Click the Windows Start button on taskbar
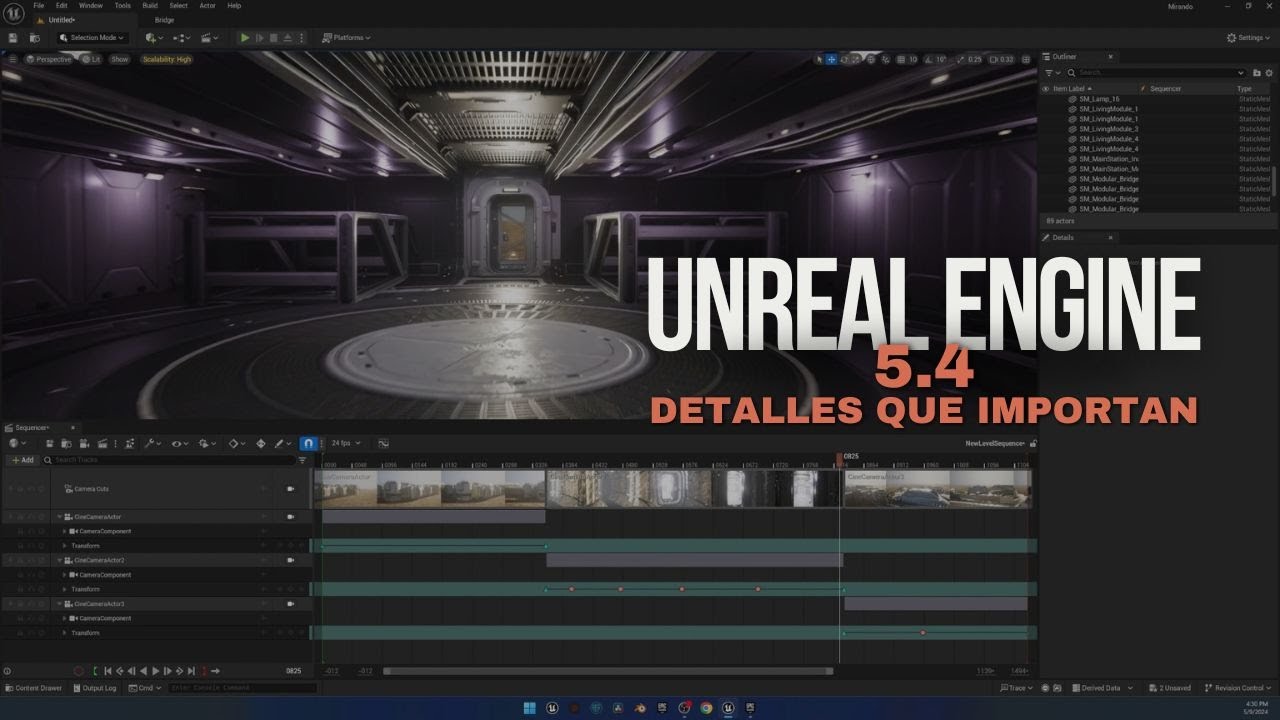The image size is (1280, 720). click(x=529, y=708)
